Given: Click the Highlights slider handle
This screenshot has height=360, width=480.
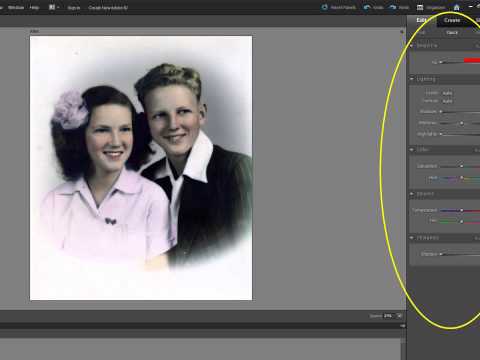Looking at the screenshot, I should coord(441,134).
